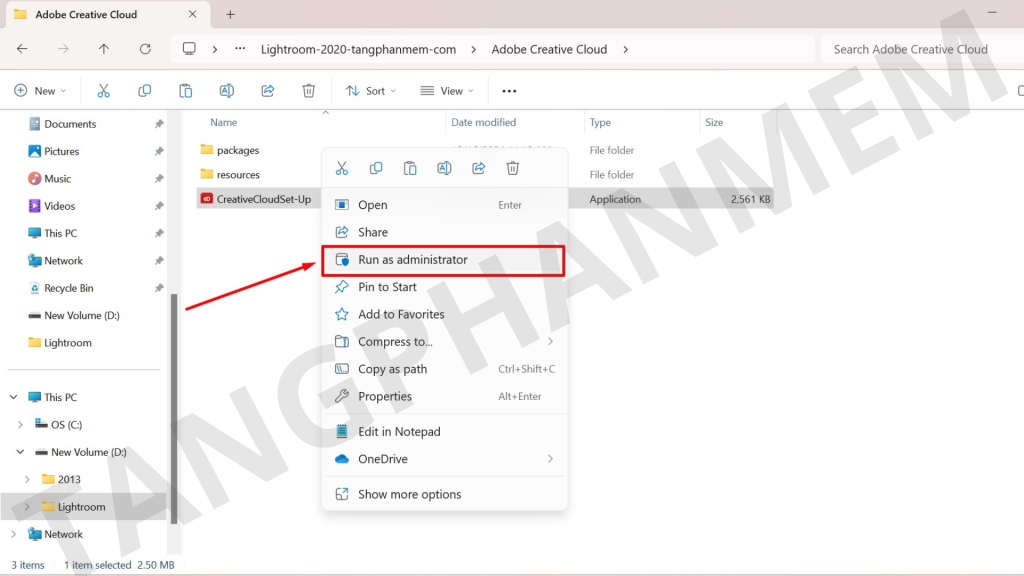Expand the Network tree node
The image size is (1024, 576).
tap(13, 534)
